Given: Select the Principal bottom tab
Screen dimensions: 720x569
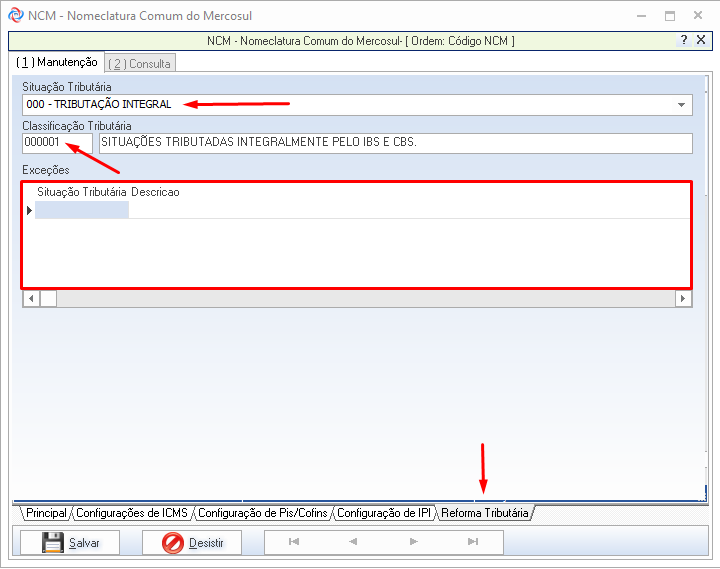Looking at the screenshot, I should click(46, 513).
